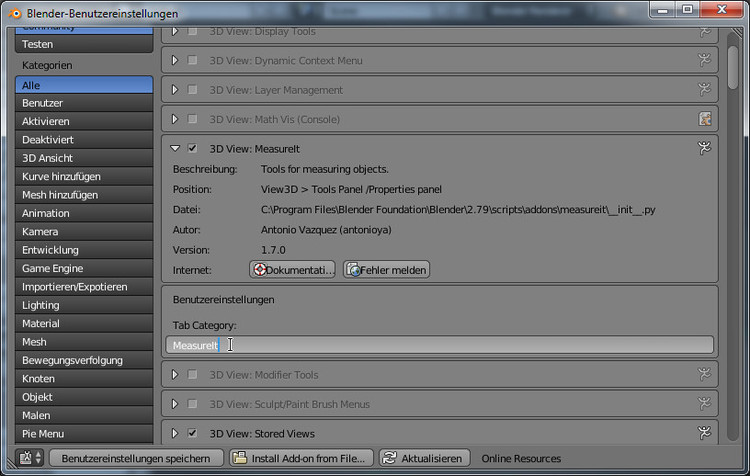Viewport: 750px width, 476px height.
Task: Select the Aktivieren category
Action: coord(84,121)
